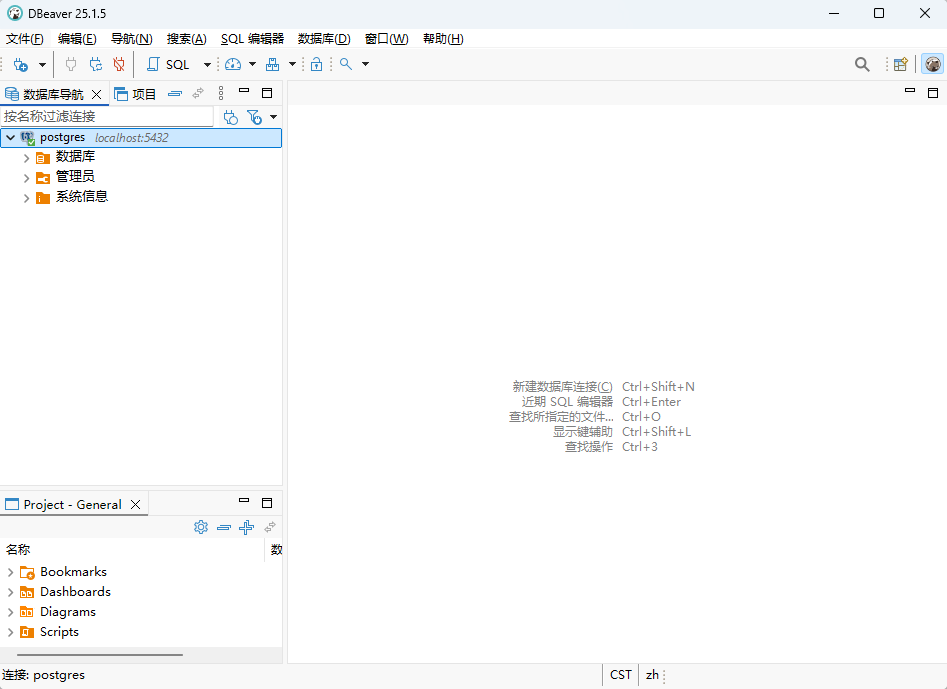The image size is (947, 689).
Task: Open the 数据库(D) menu
Action: pyautogui.click(x=324, y=39)
